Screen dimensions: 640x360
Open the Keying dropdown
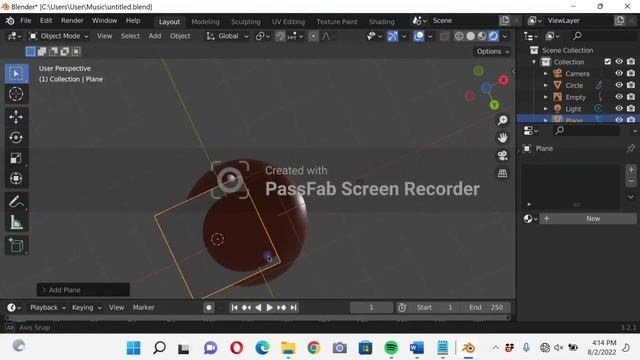(x=87, y=307)
